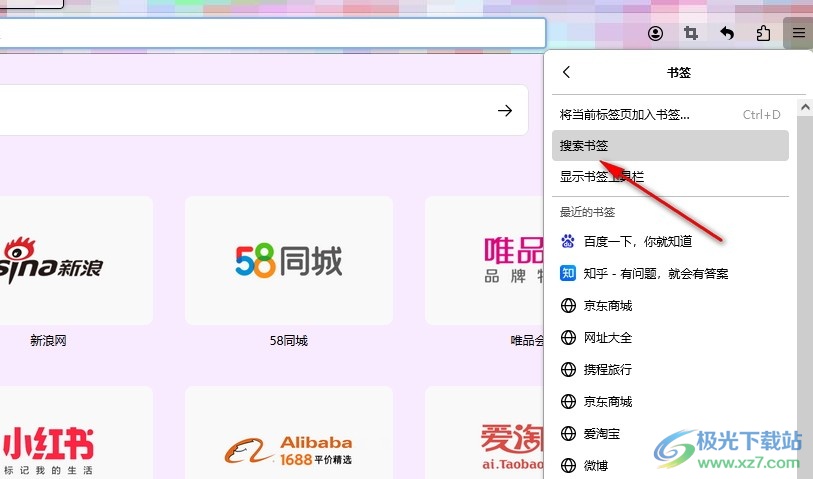Open the extensions puzzle icon
The width and height of the screenshot is (813, 479).
coord(763,34)
